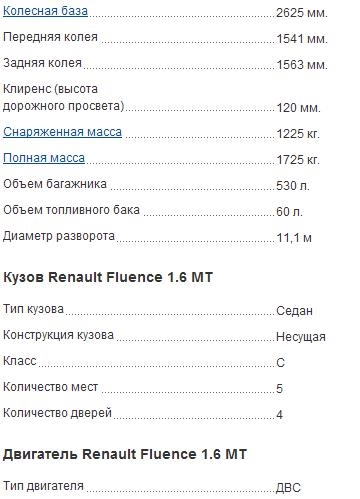Screen dimensions: 360x499
Task: Click the Количество дверей label
Action: (x=57, y=413)
